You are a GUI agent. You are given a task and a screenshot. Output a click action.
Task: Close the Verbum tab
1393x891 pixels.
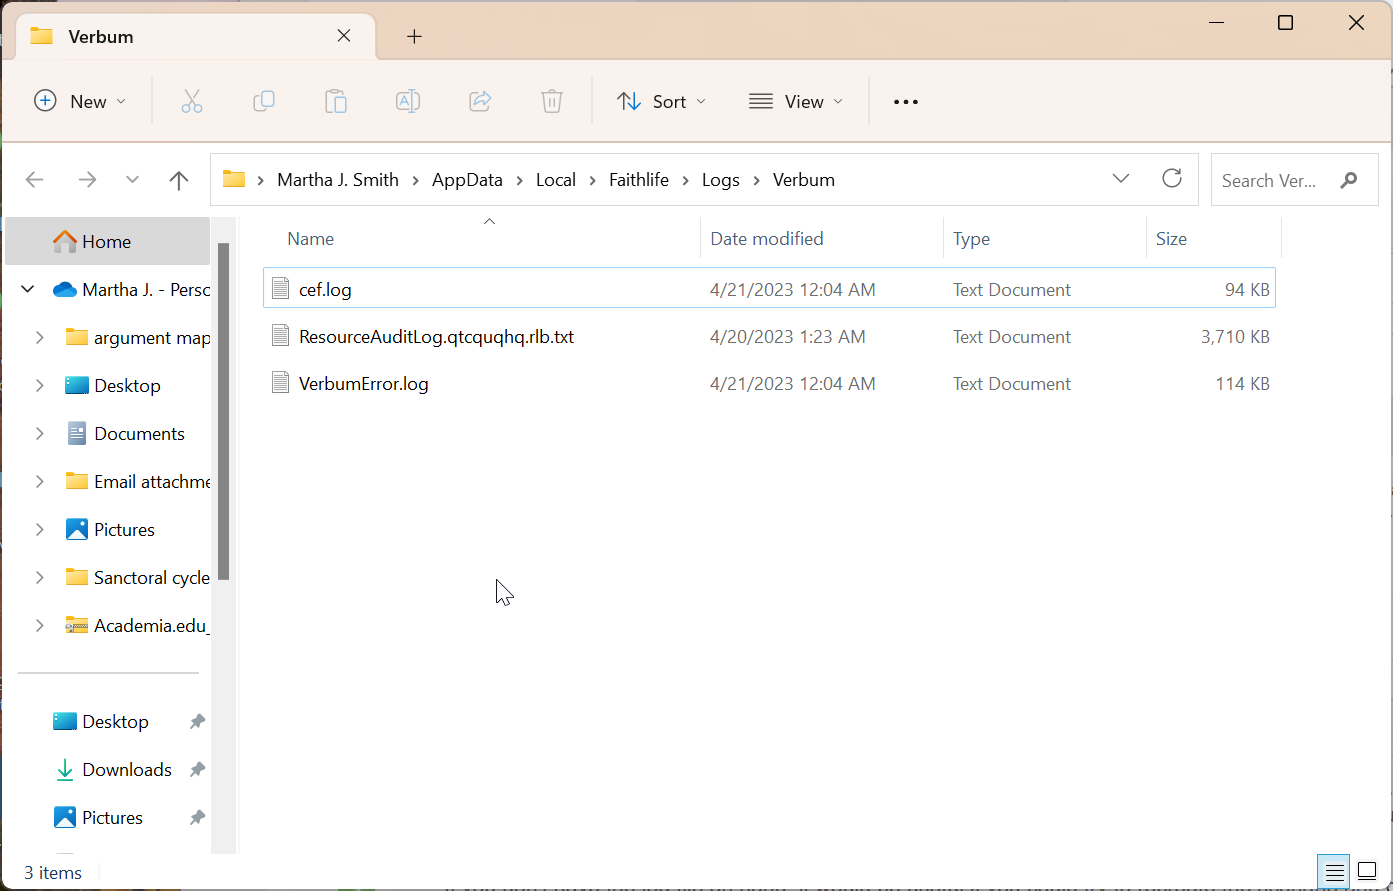[x=344, y=36]
